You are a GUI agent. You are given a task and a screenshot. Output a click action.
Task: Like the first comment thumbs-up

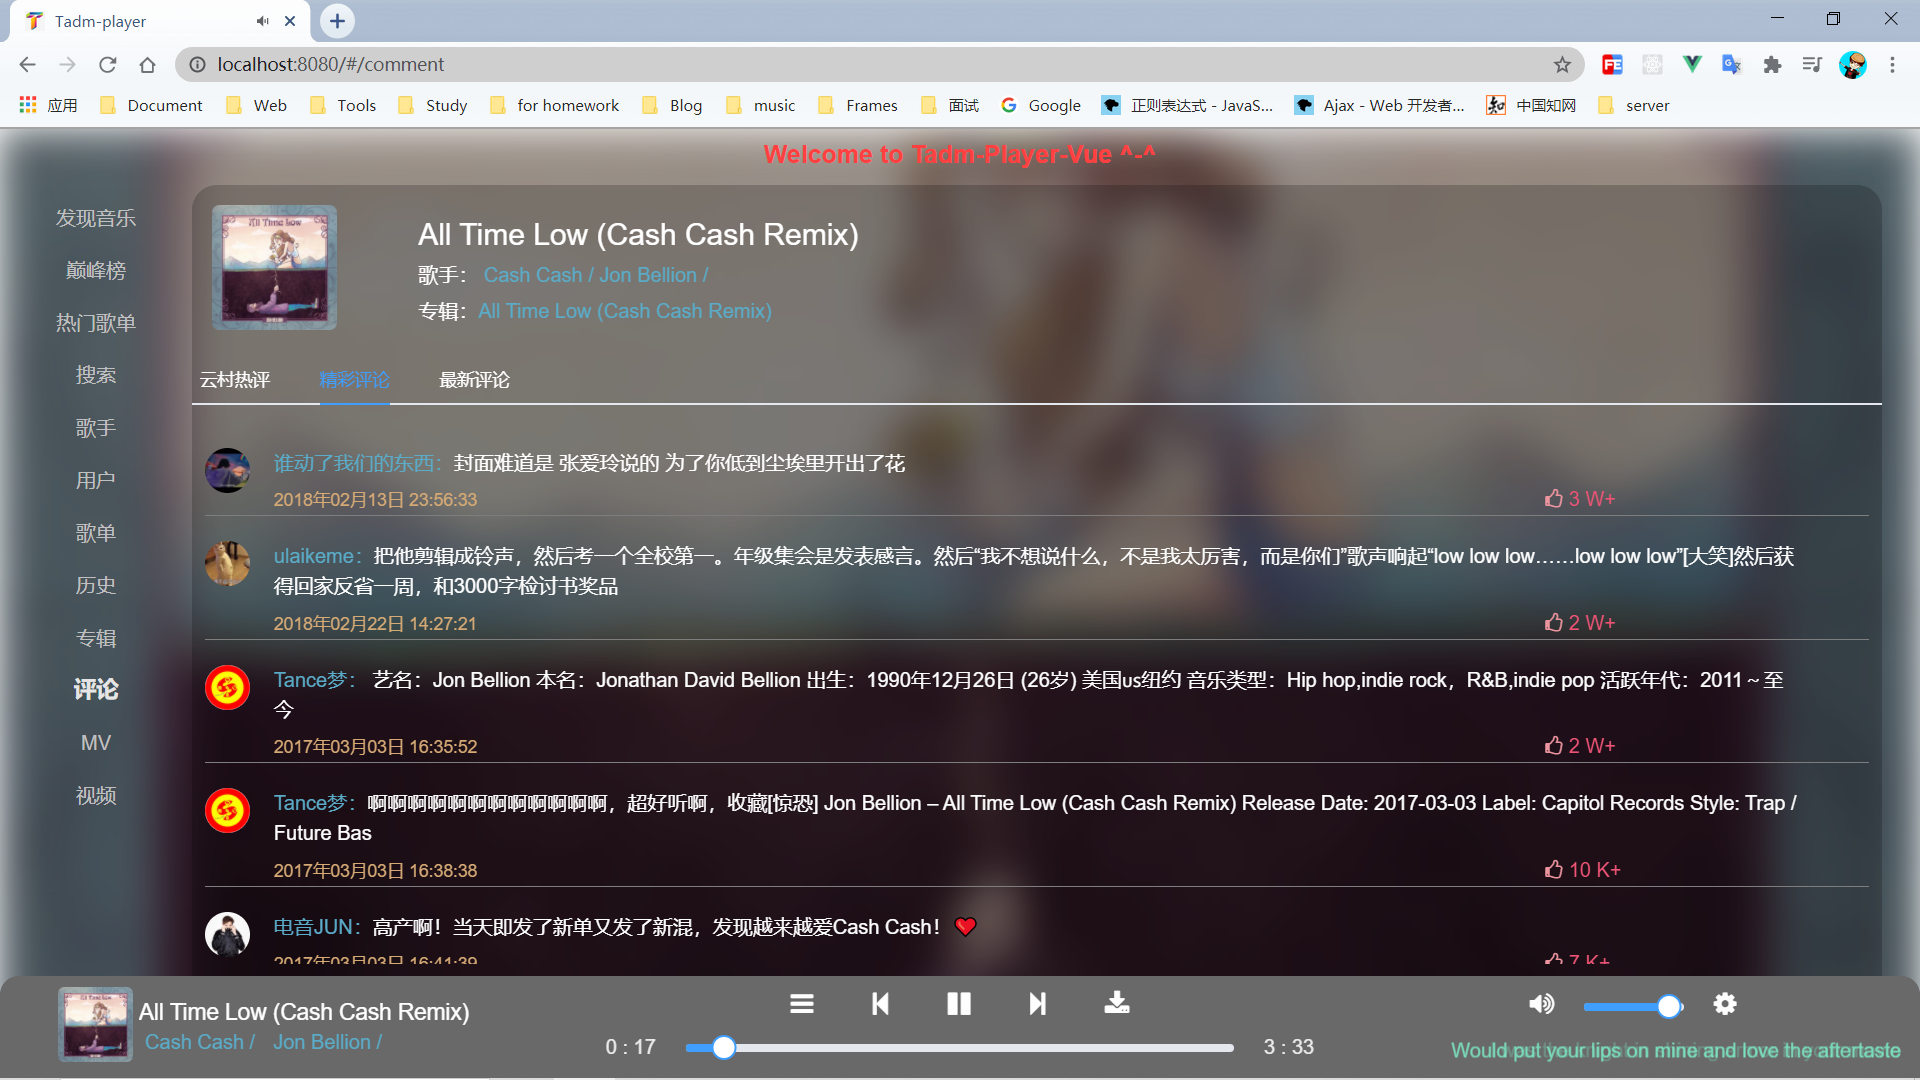[x=1553, y=498]
